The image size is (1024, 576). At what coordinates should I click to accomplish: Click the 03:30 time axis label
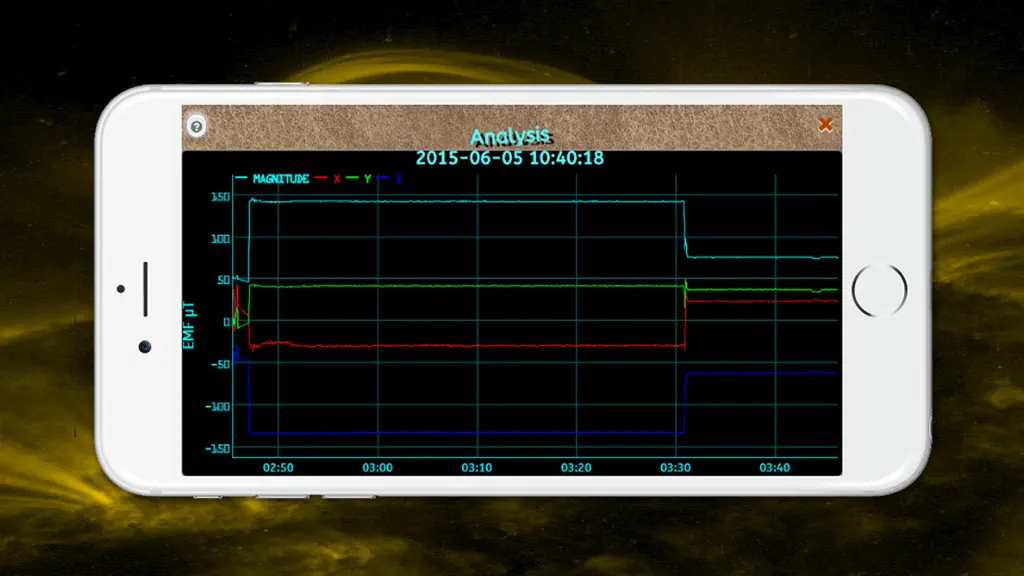[x=675, y=468]
